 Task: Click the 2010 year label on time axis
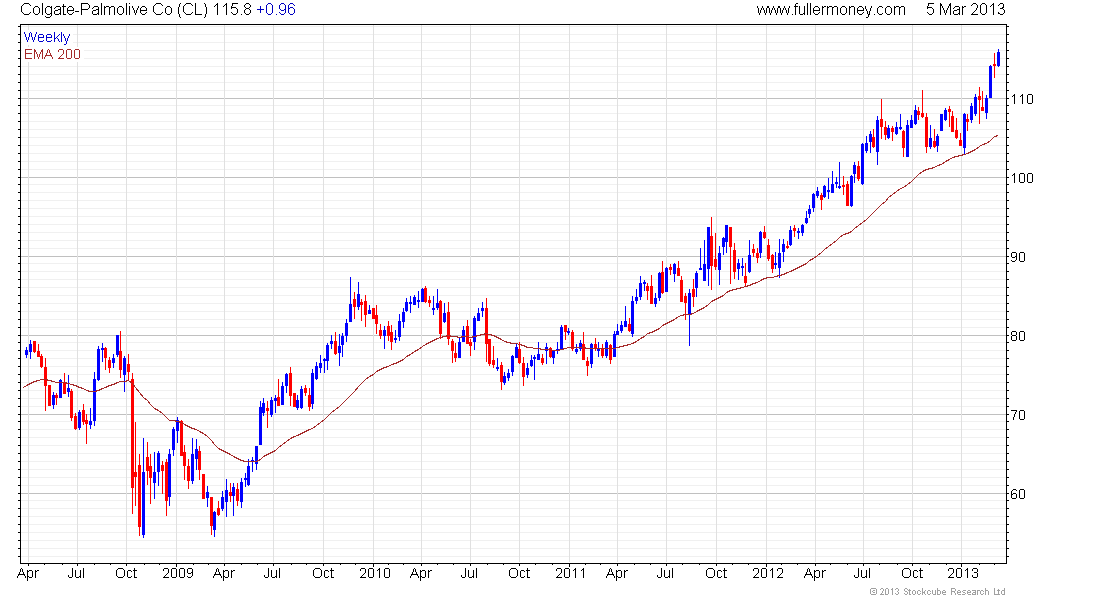tap(375, 573)
